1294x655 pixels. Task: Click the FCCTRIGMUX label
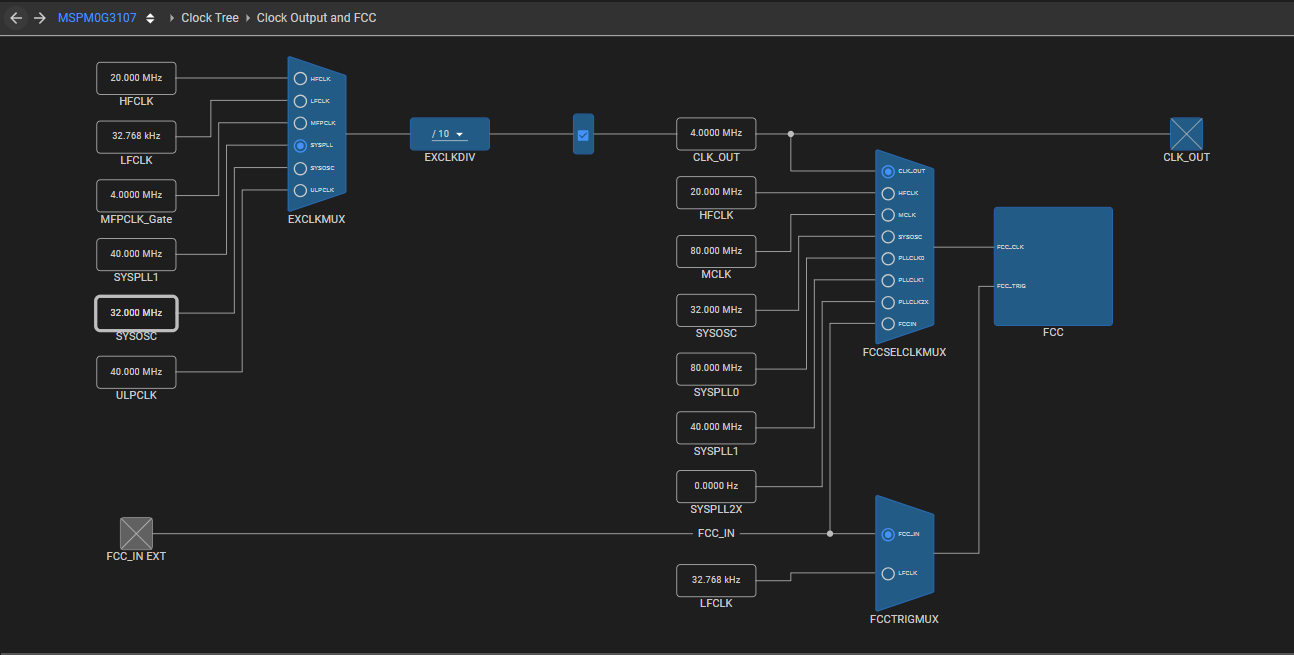click(904, 619)
